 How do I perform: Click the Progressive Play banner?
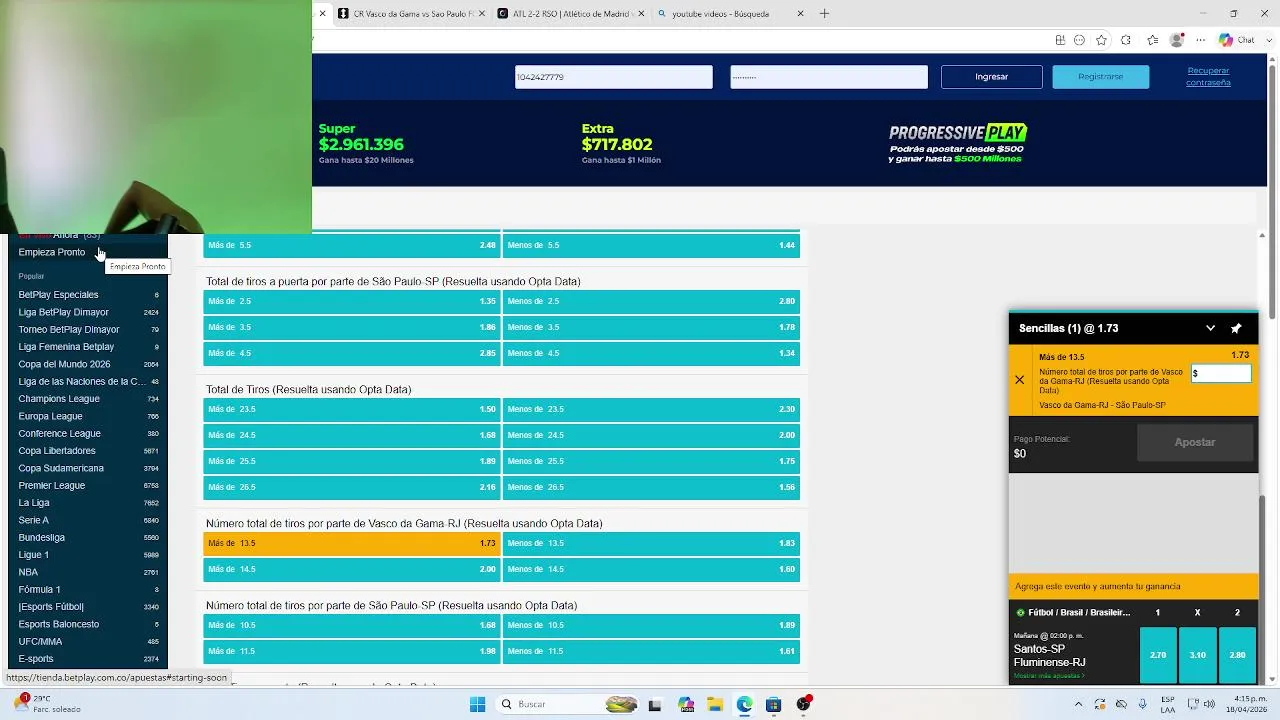pyautogui.click(x=958, y=144)
